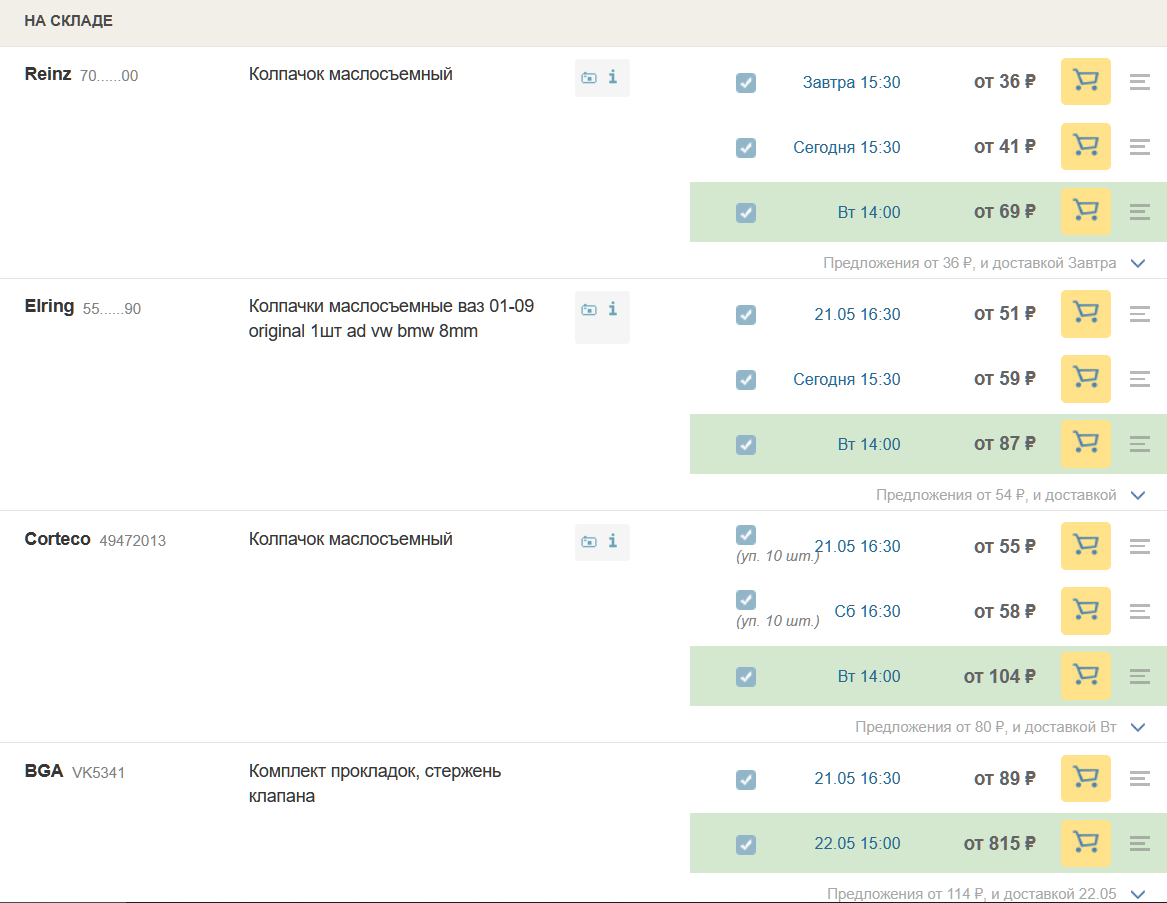This screenshot has width=1167, height=903.
Task: Add Corteco offer for 104 ₽ to cart
Action: (1085, 676)
